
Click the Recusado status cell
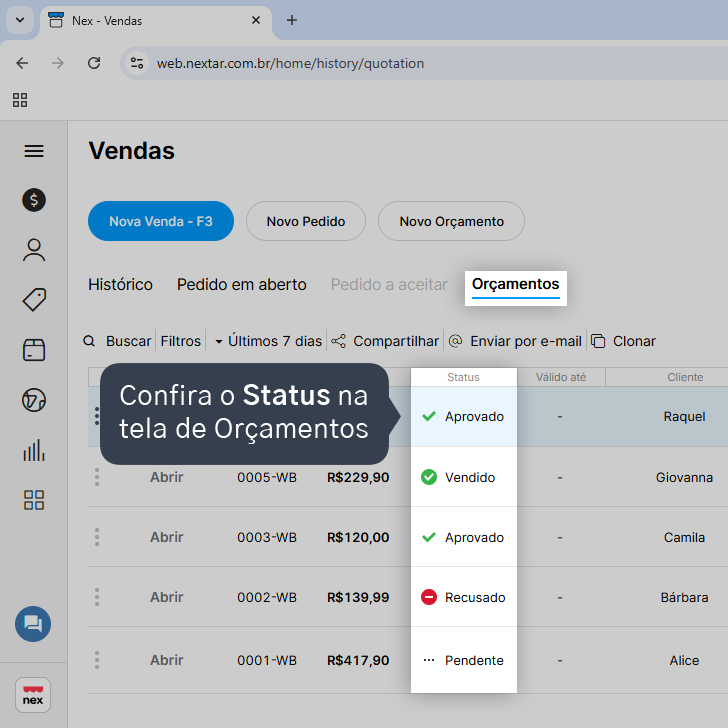(463, 597)
